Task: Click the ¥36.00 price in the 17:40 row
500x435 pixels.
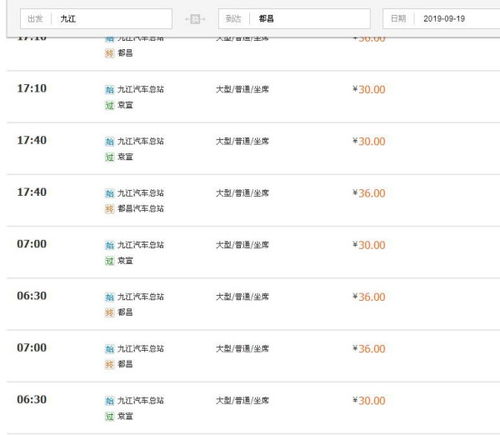Action: tap(369, 193)
